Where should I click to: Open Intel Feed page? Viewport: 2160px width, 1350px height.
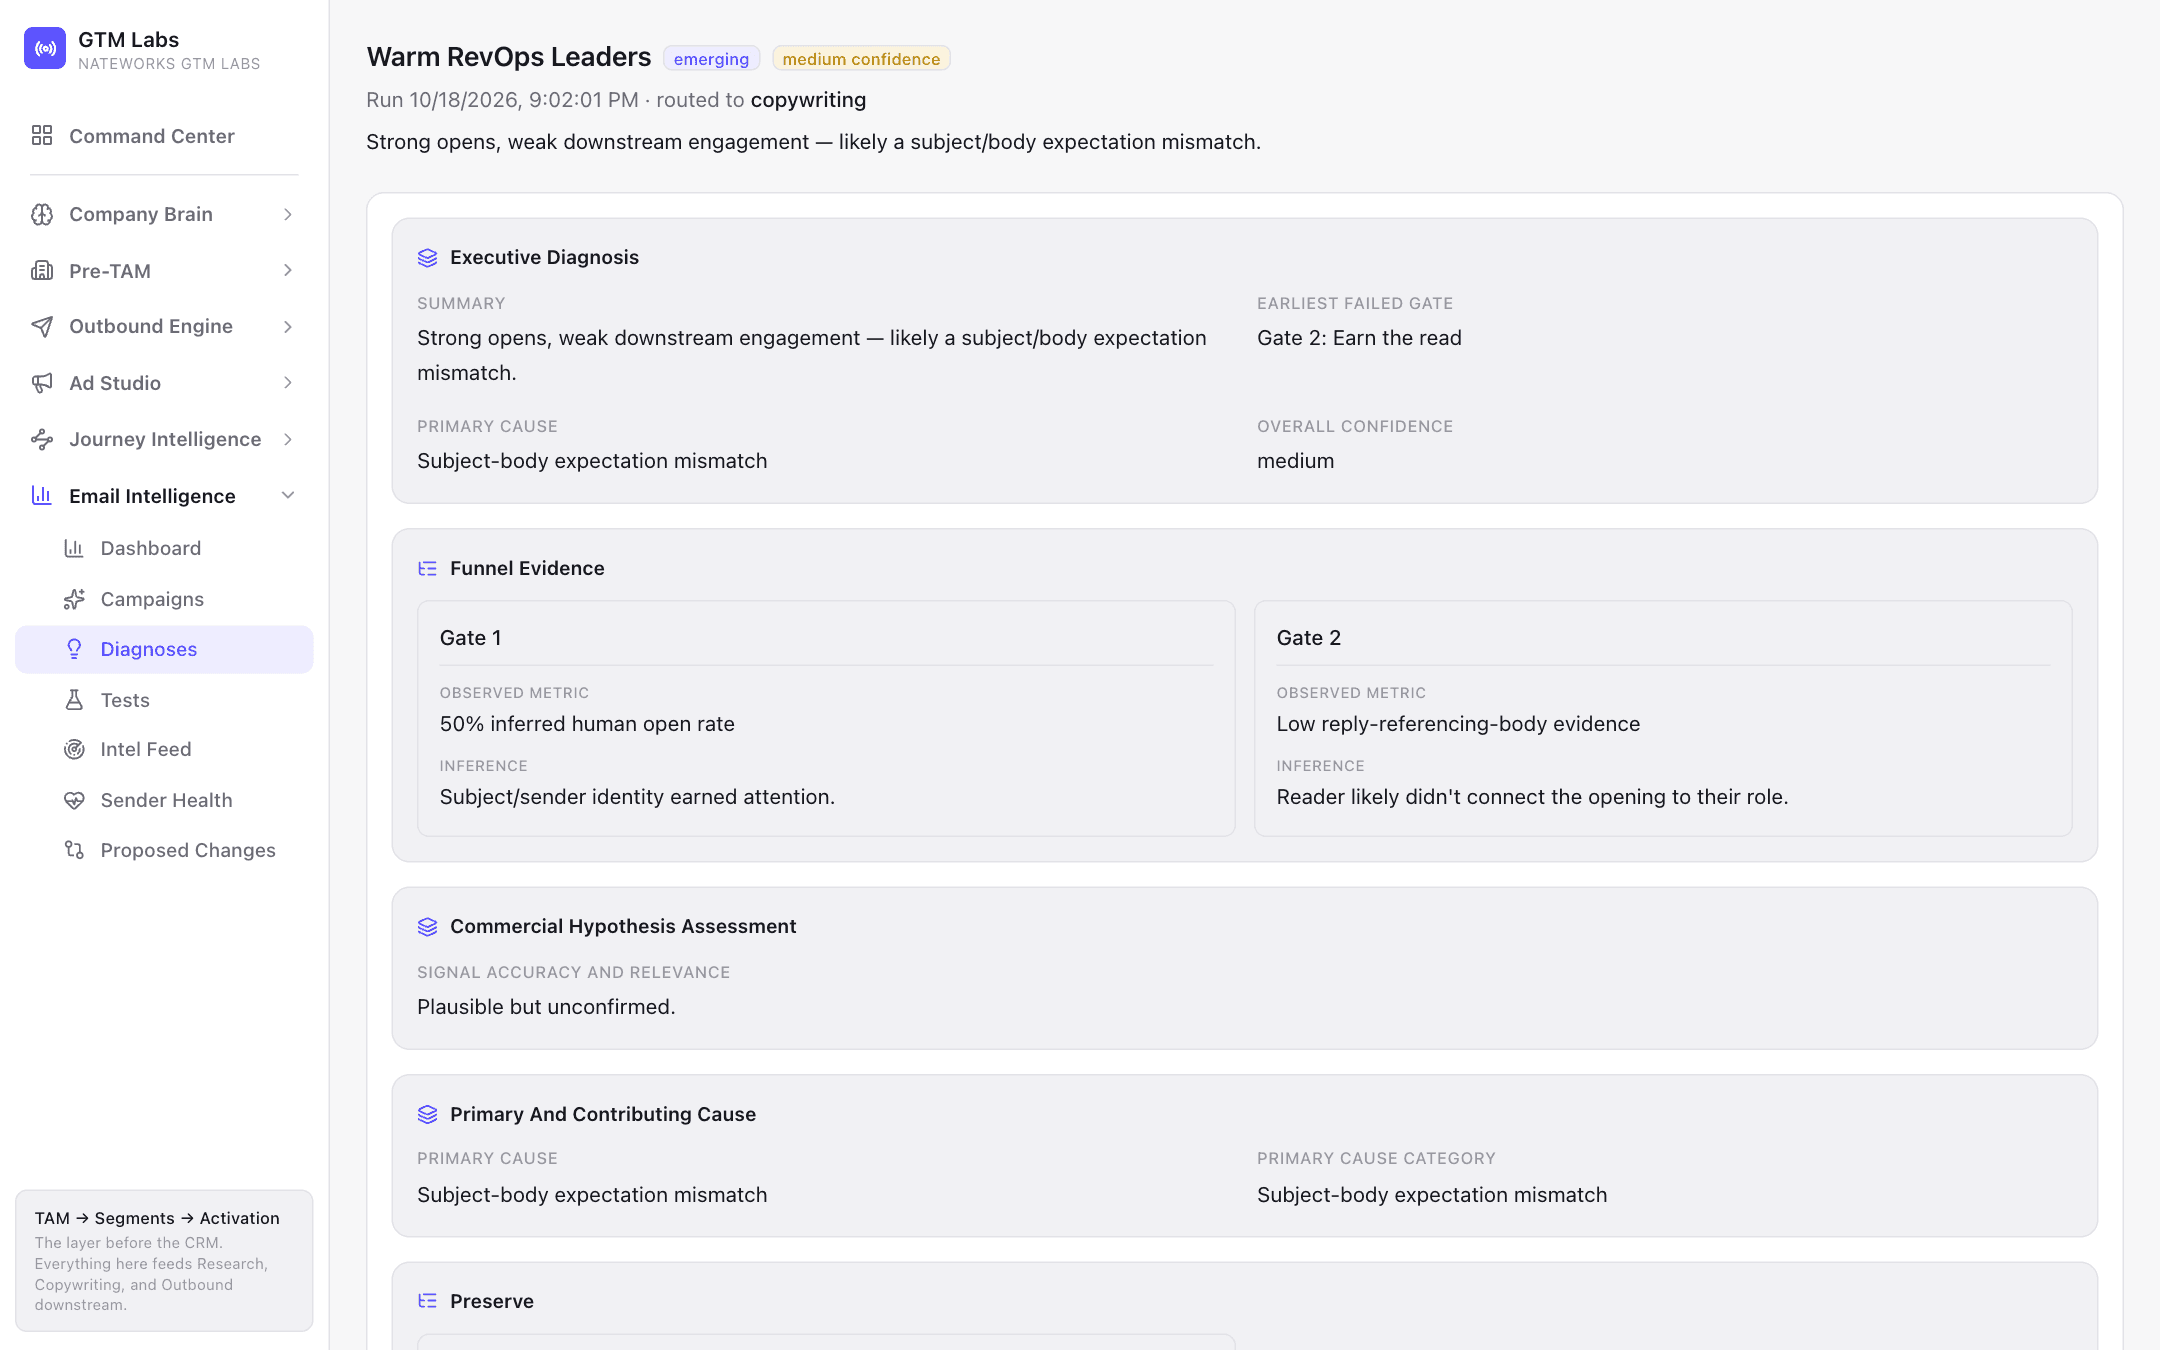pos(164,749)
